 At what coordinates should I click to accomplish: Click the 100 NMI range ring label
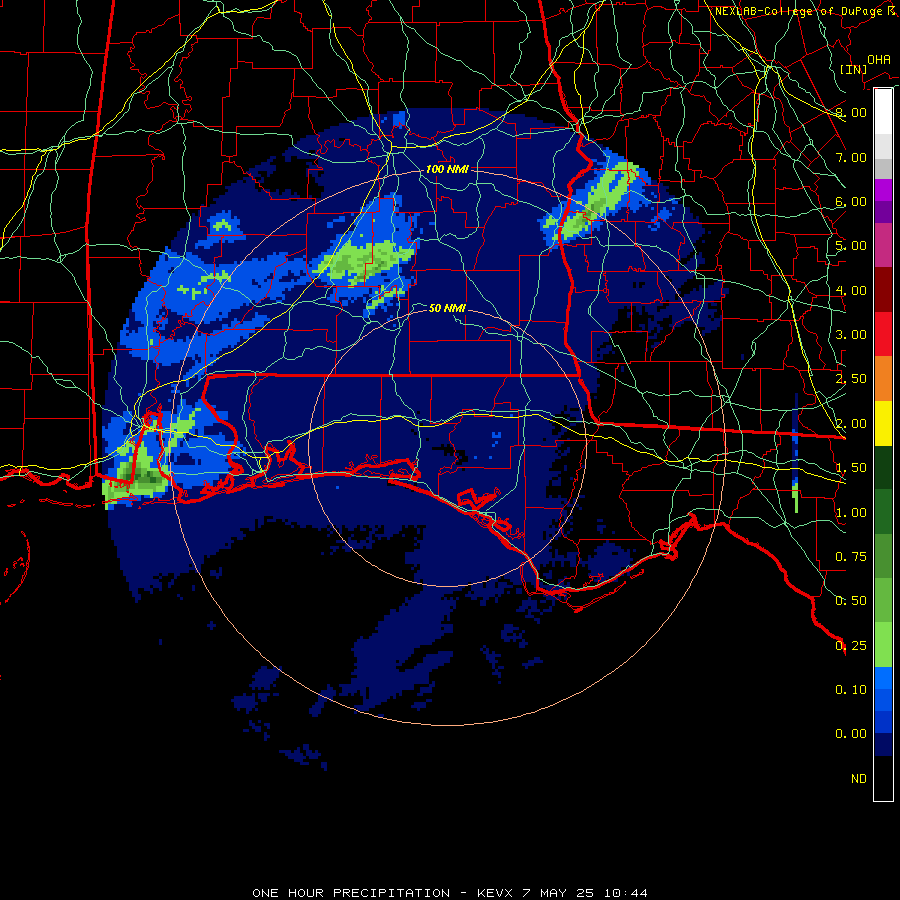447,169
